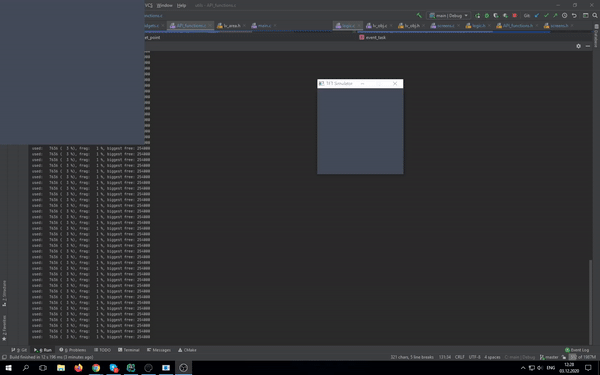
Task: Open Git history clock icon
Action: coord(564,16)
